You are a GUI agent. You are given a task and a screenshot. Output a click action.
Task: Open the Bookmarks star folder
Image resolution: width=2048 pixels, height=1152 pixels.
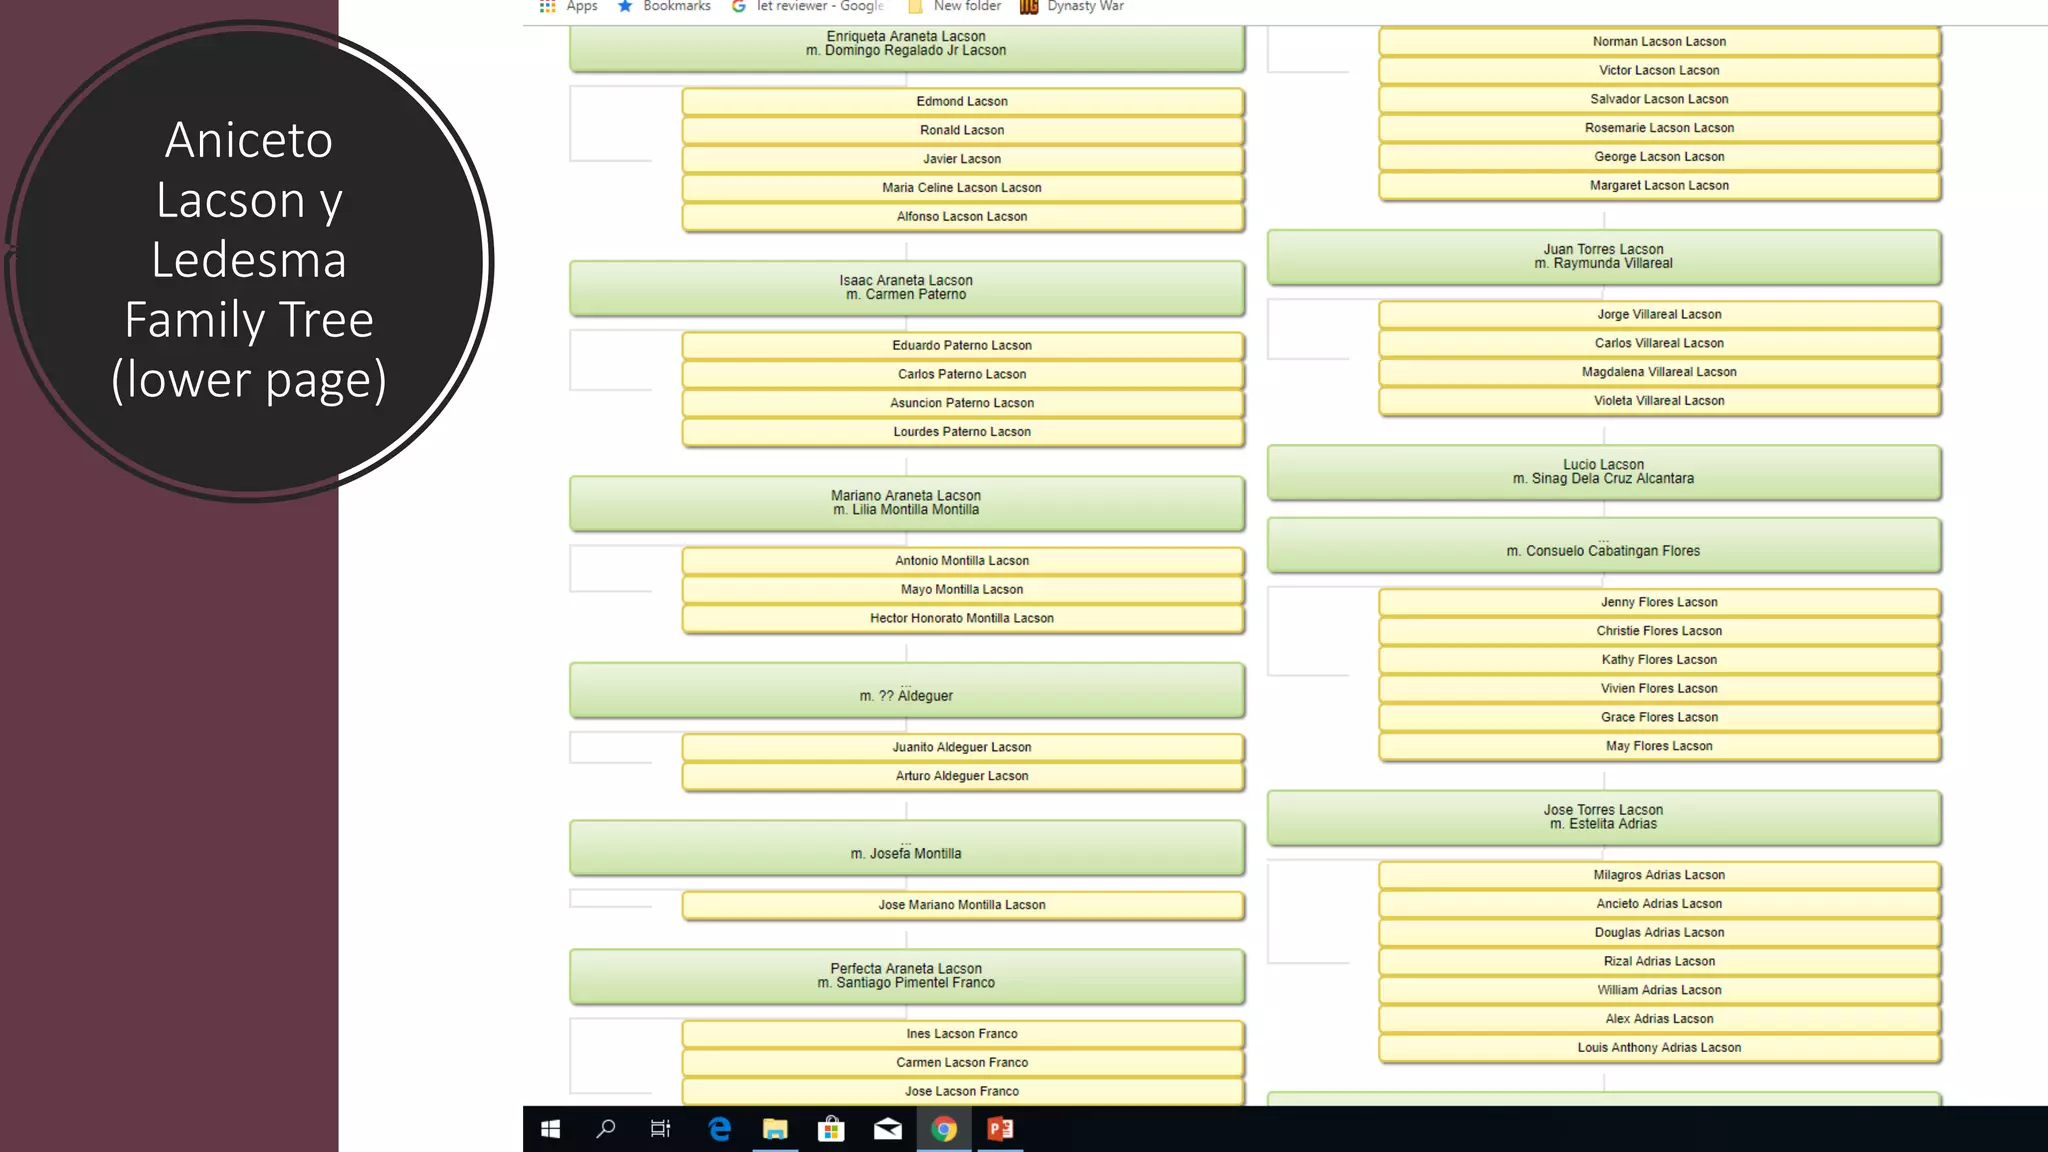click(664, 7)
